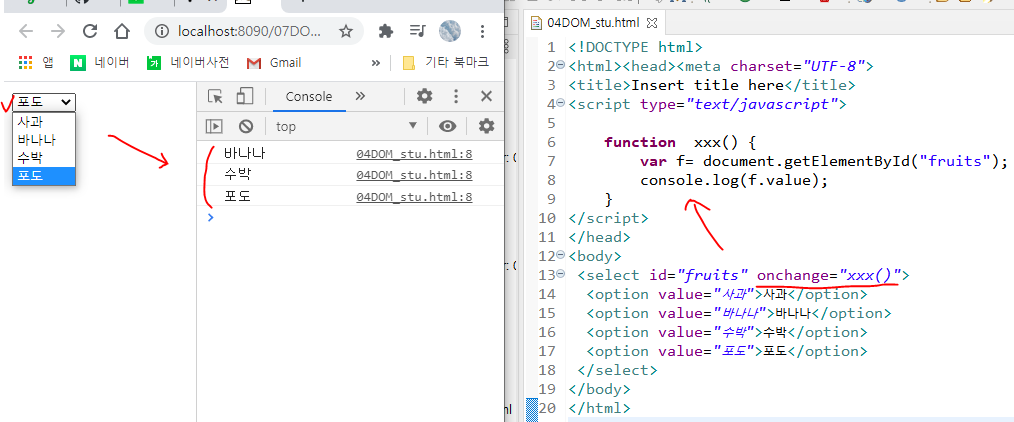Open DevTools settings gear
Image resolution: width=1014 pixels, height=422 pixels.
[424, 96]
